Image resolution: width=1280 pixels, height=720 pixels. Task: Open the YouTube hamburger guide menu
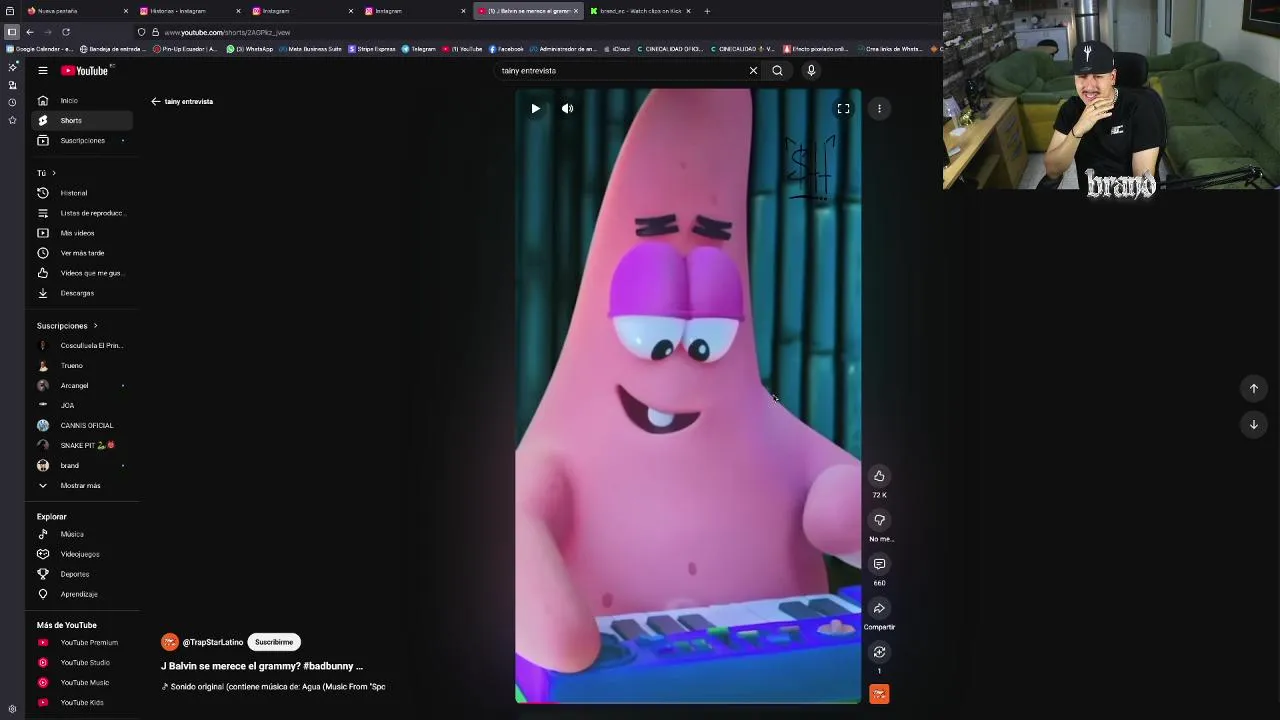(x=43, y=70)
